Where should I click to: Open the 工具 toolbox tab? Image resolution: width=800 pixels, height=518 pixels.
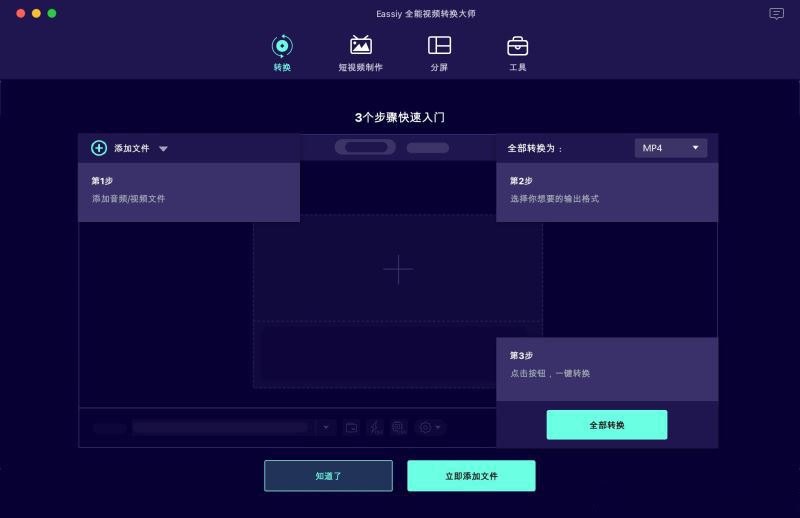pos(517,53)
